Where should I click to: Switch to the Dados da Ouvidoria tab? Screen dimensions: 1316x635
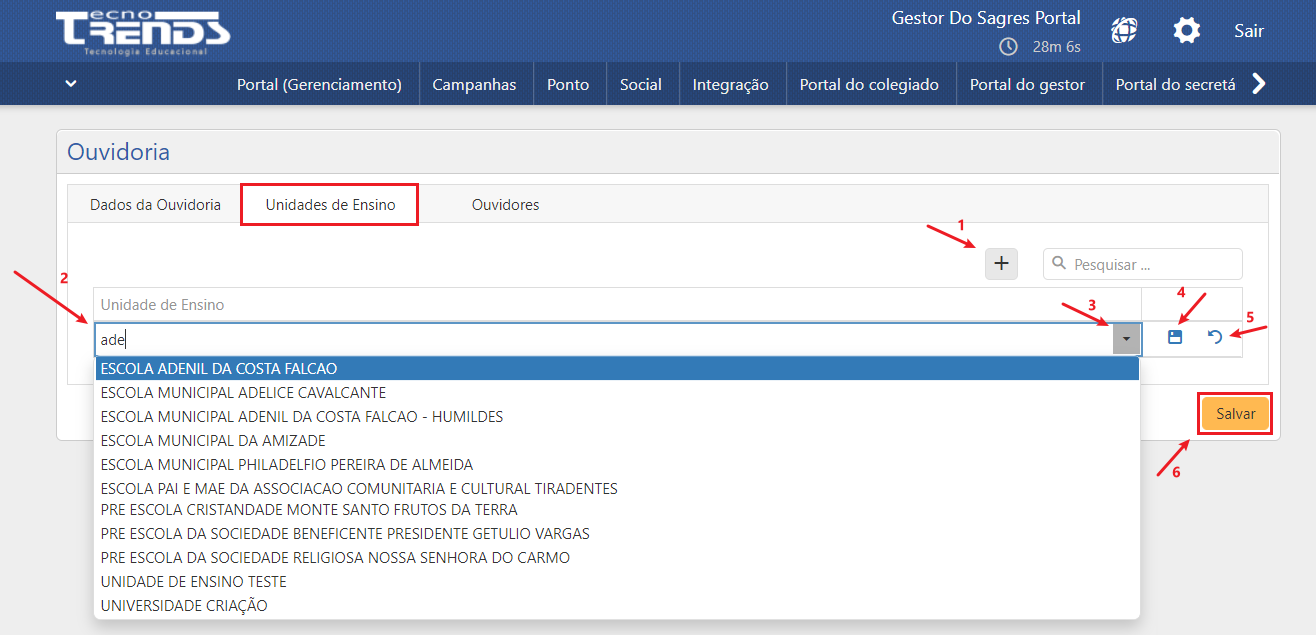pos(155,203)
